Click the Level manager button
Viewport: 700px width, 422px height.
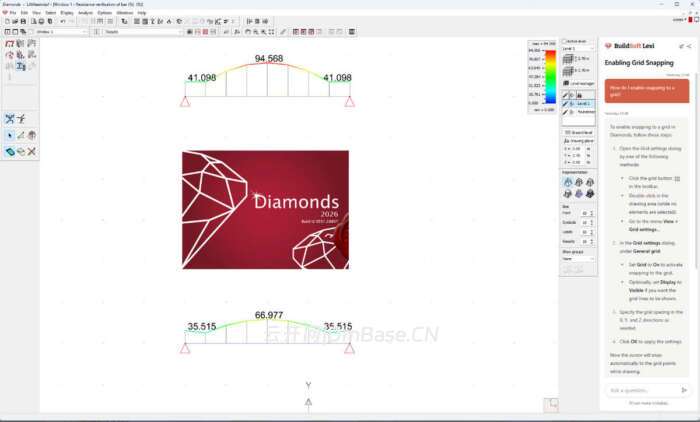(579, 84)
